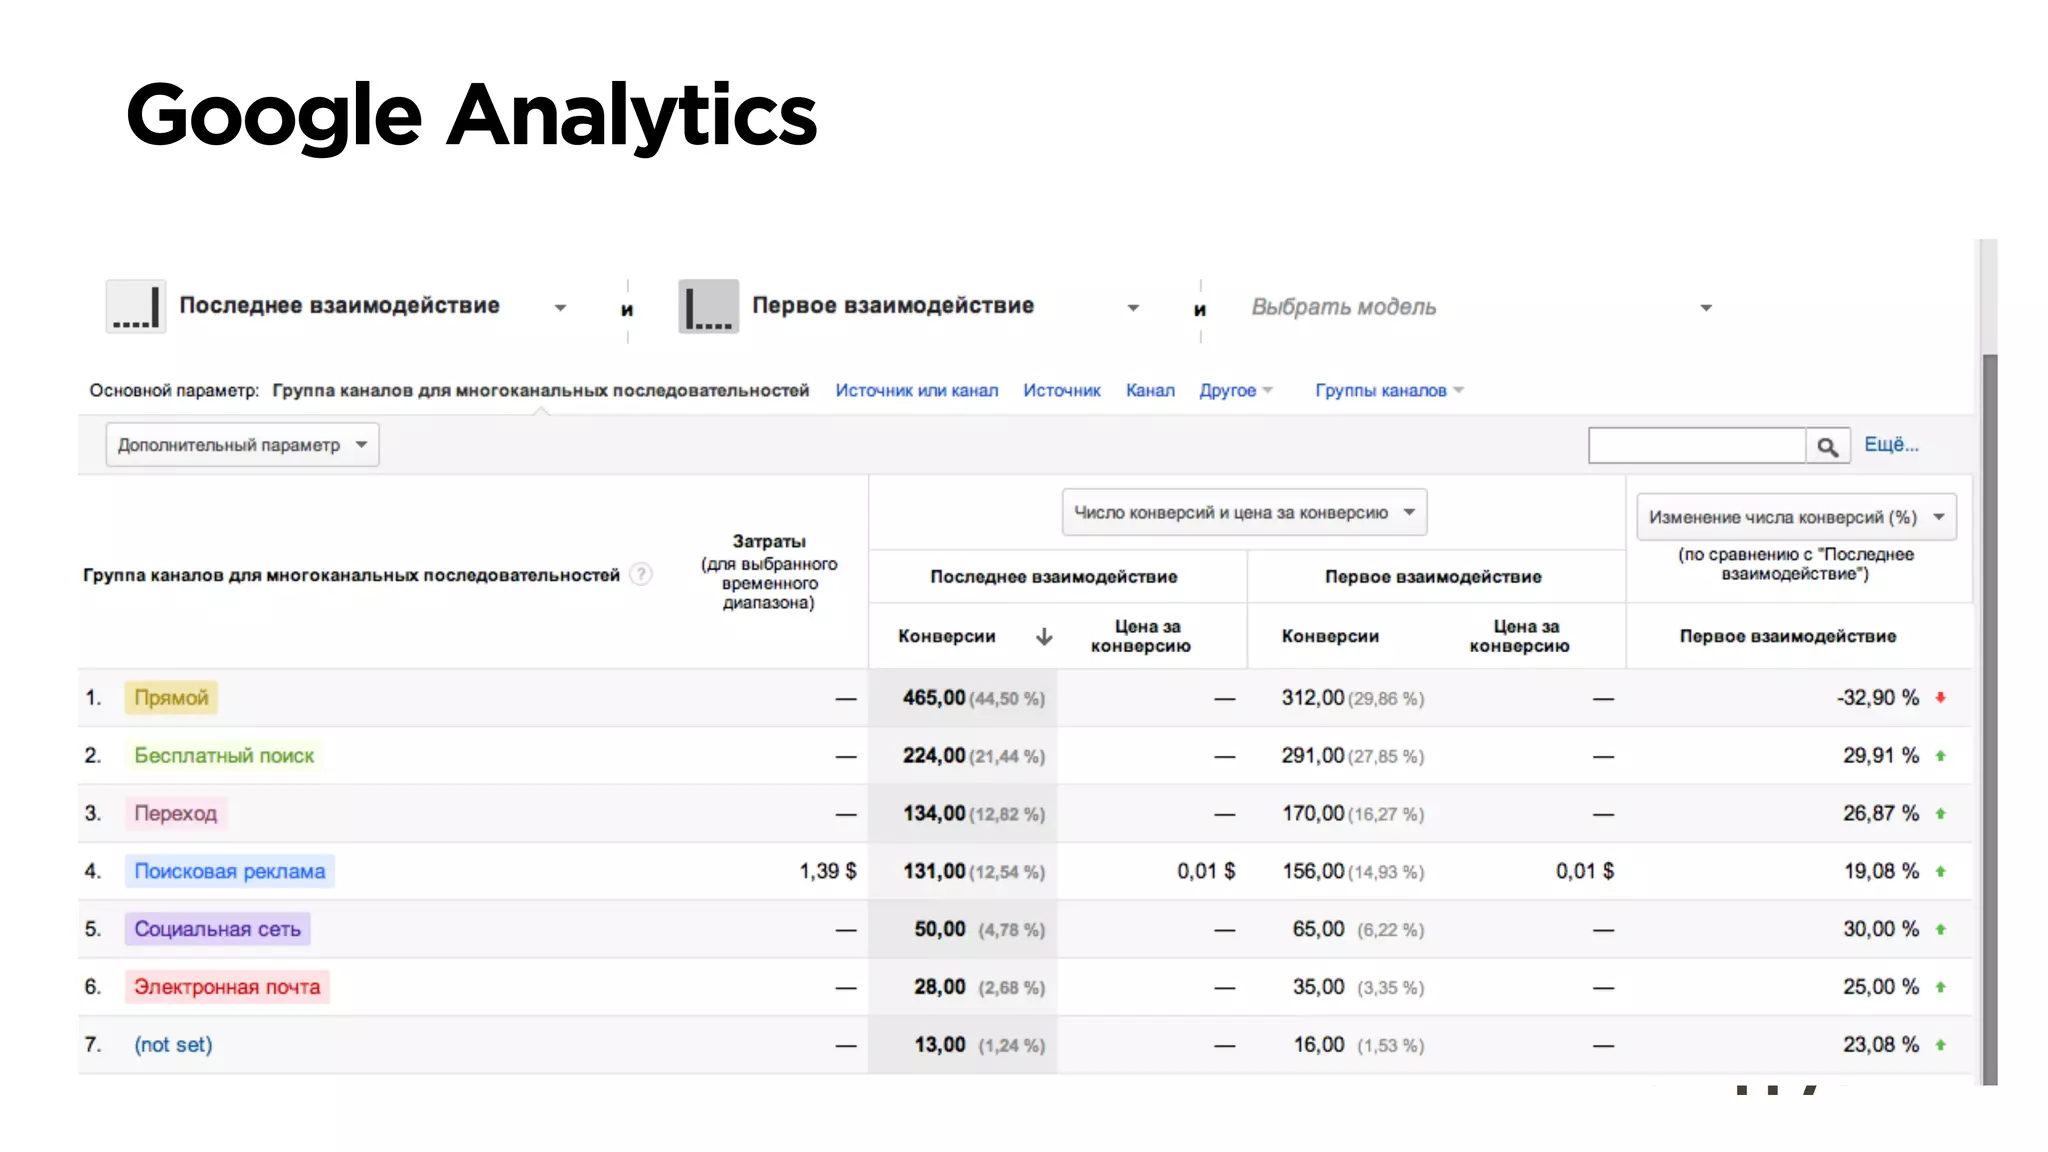Focus the table search input field
Image resolution: width=2048 pixels, height=1152 pixels.
click(1697, 446)
